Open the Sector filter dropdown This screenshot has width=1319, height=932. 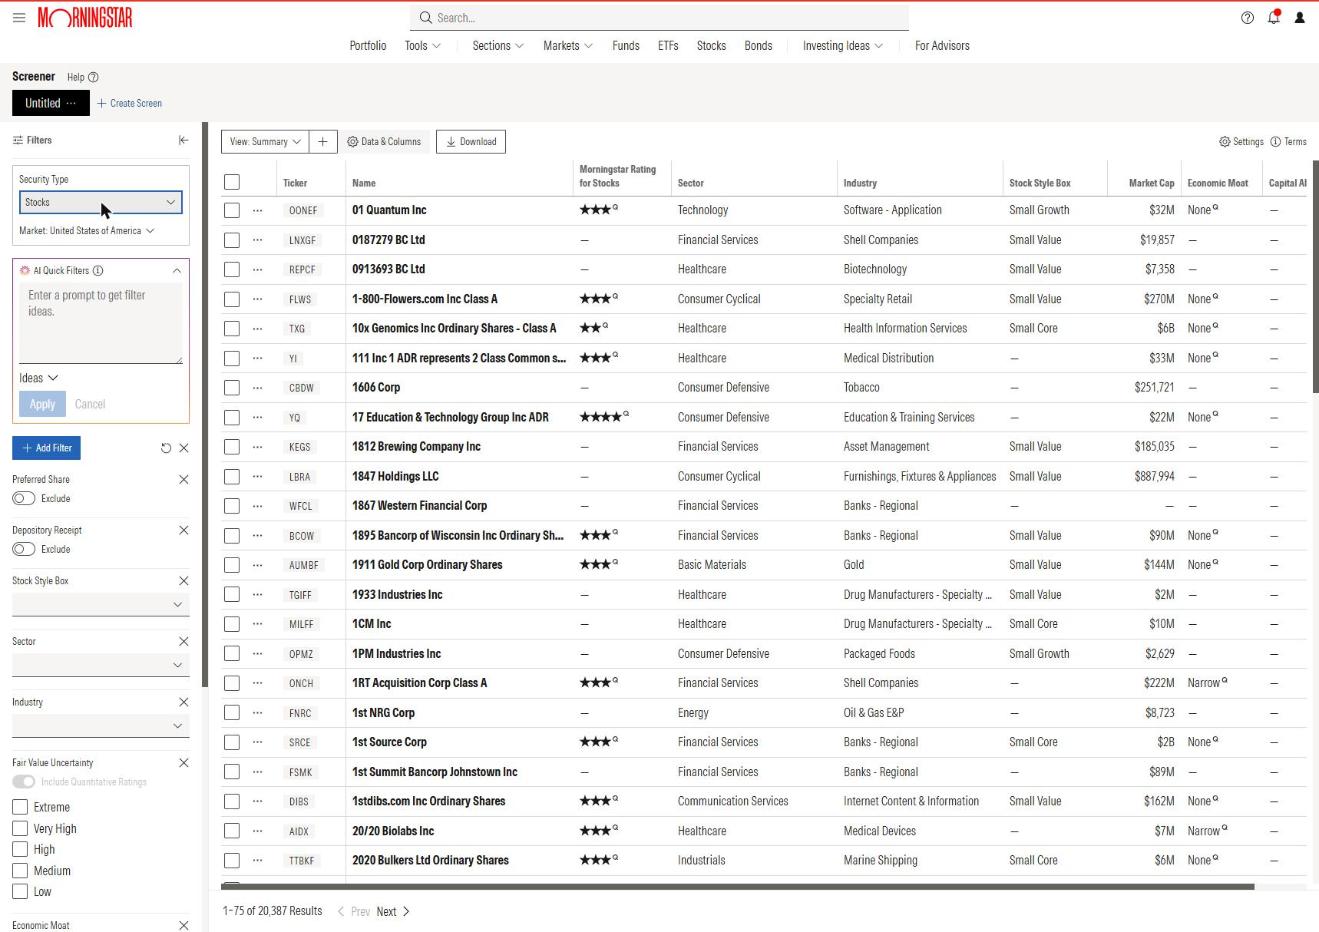(x=100, y=665)
